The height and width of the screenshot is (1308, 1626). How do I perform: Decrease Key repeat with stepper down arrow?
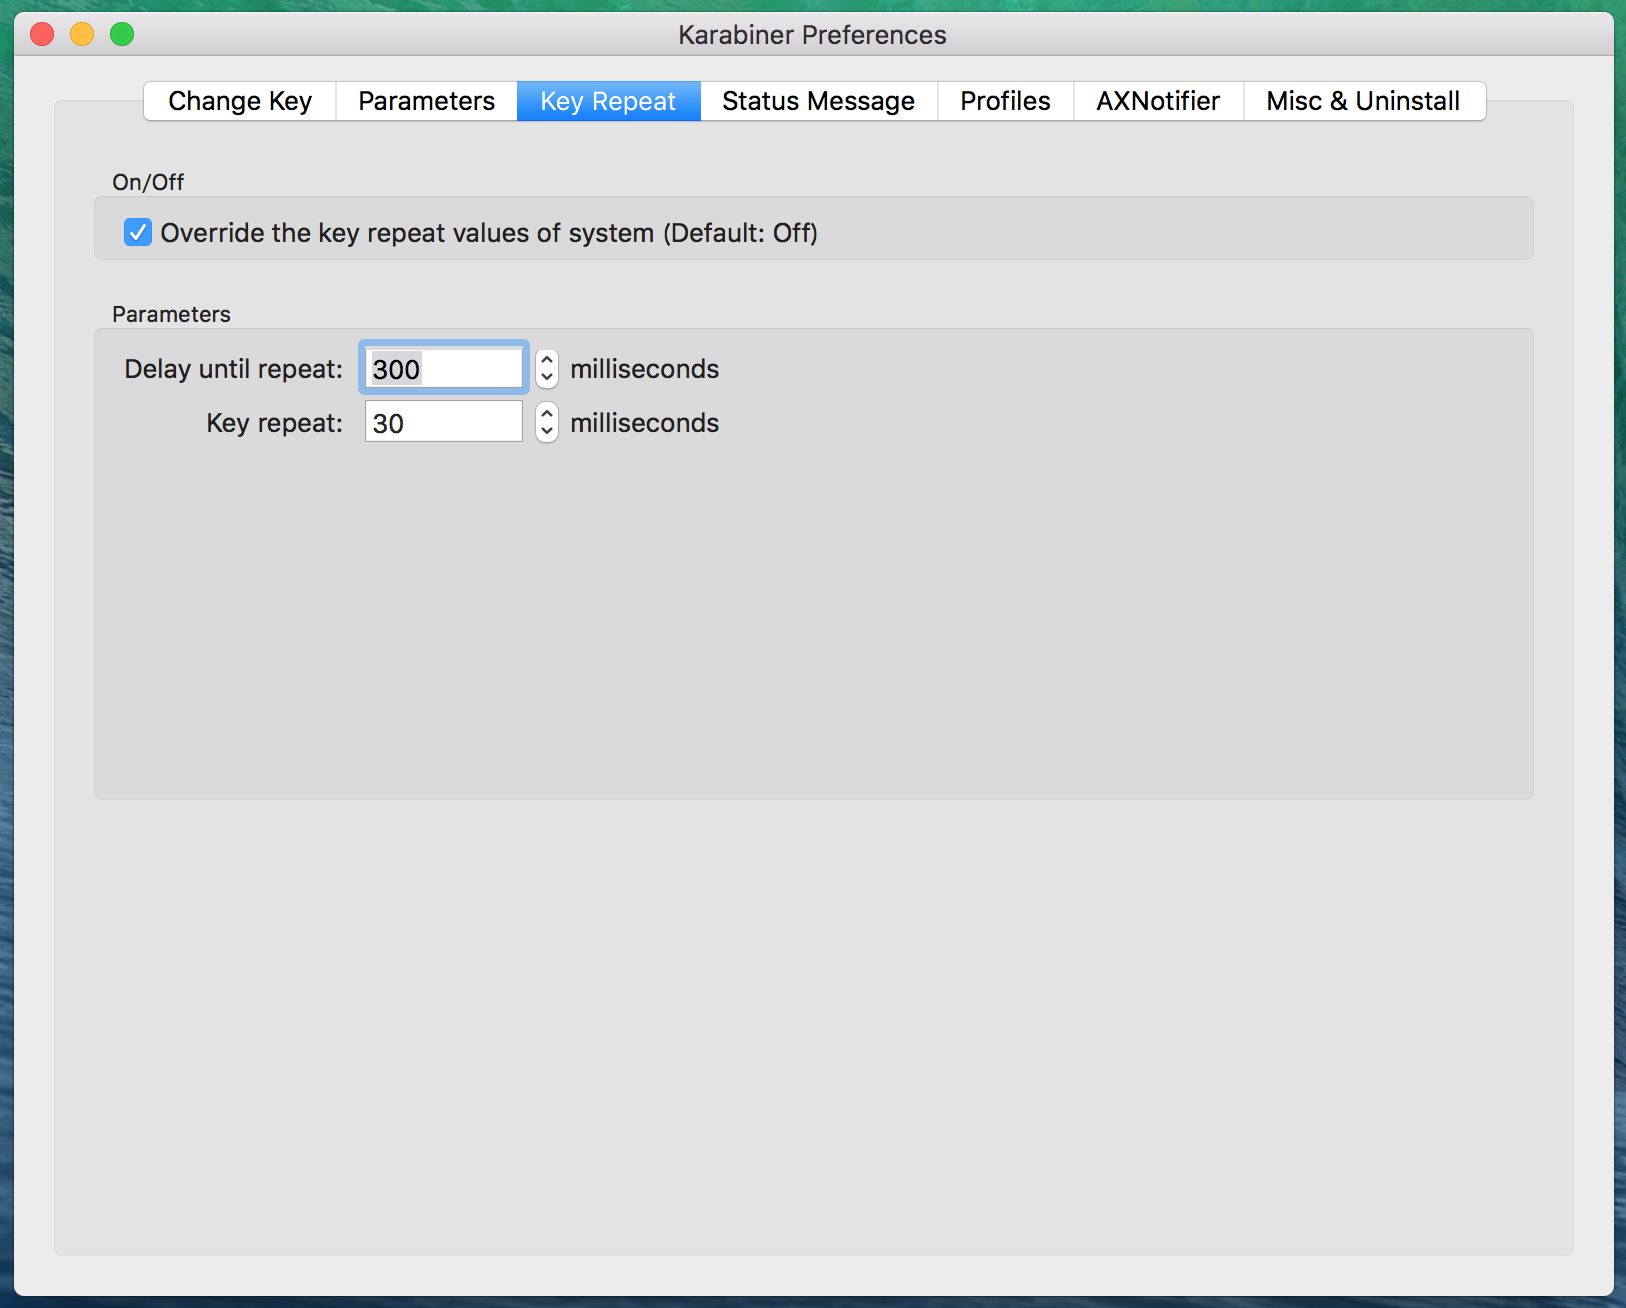click(547, 431)
